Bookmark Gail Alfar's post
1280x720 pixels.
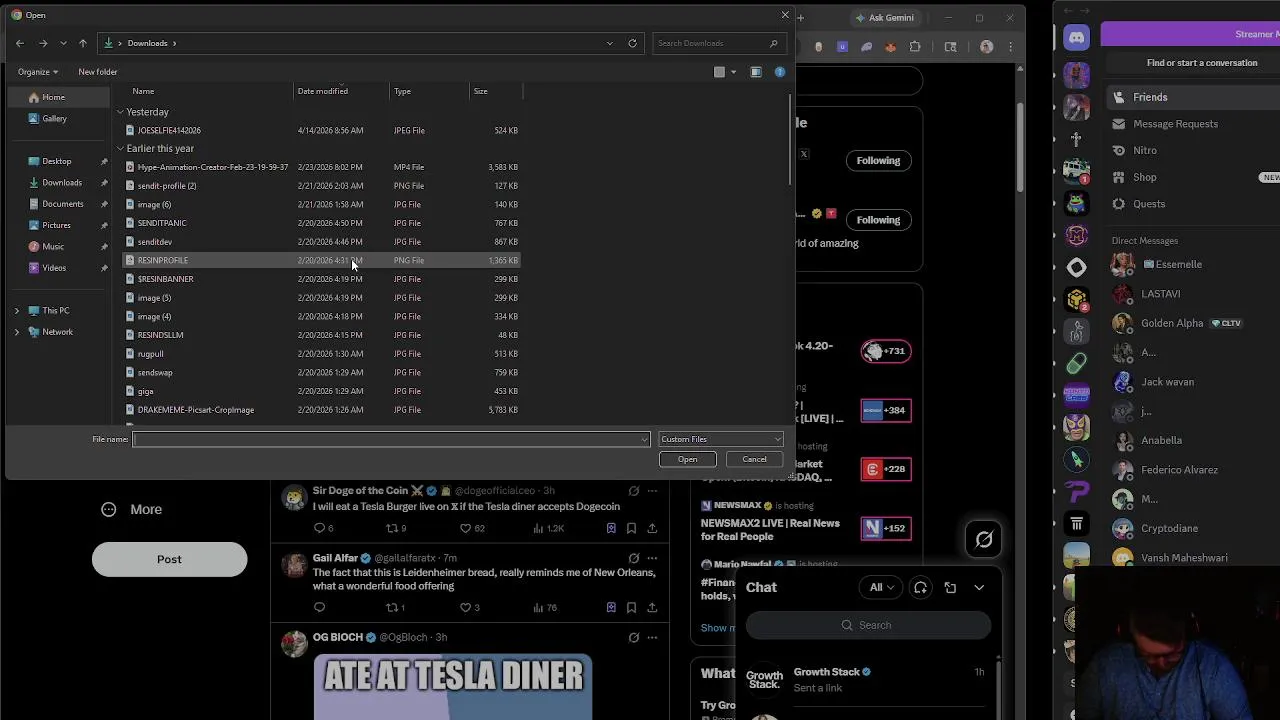631,607
